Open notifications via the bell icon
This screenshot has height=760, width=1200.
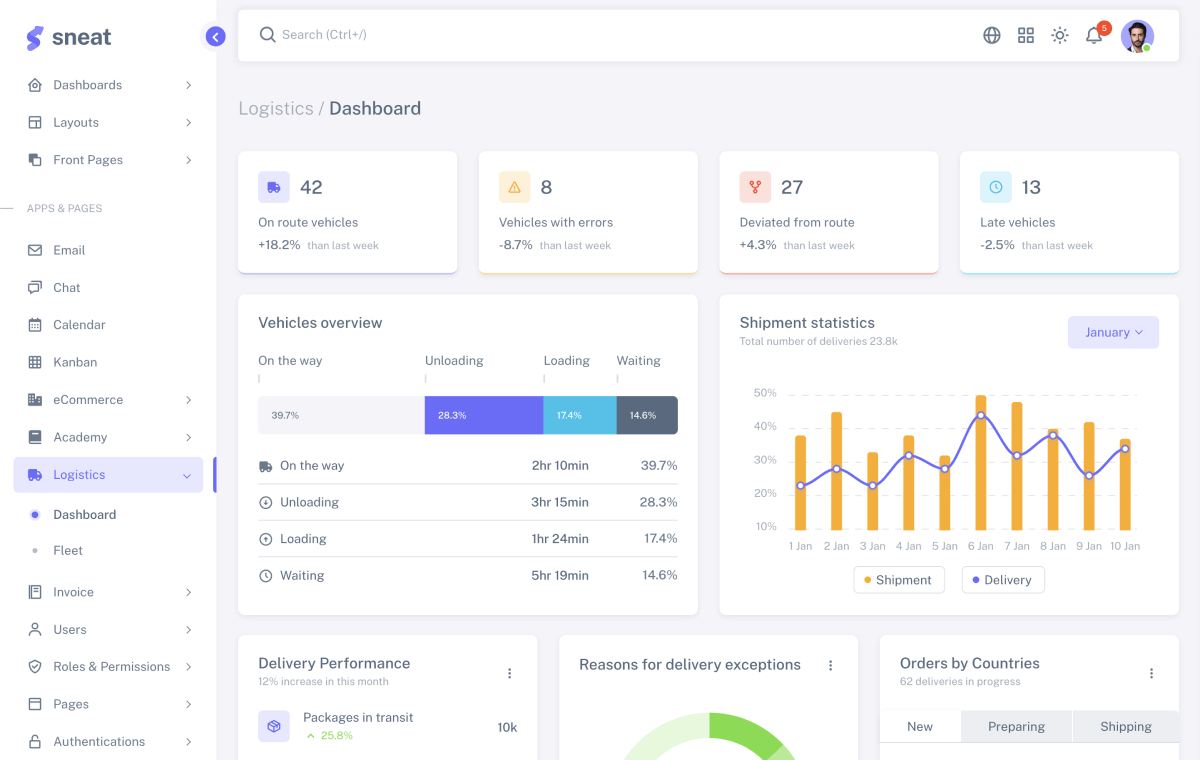coord(1093,35)
